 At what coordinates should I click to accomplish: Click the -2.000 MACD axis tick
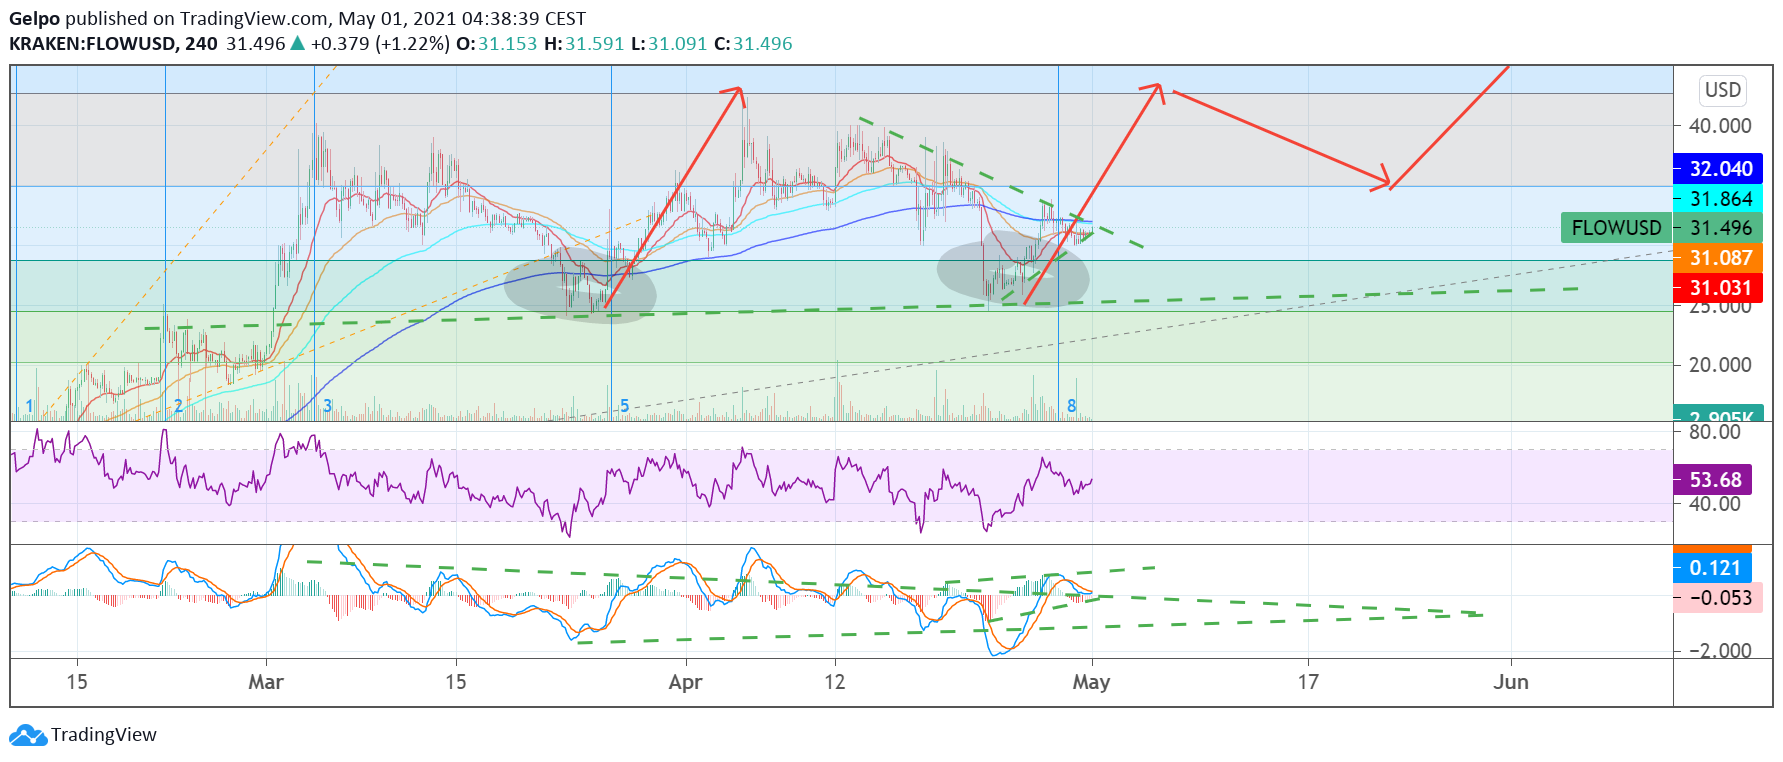[x=1720, y=651]
